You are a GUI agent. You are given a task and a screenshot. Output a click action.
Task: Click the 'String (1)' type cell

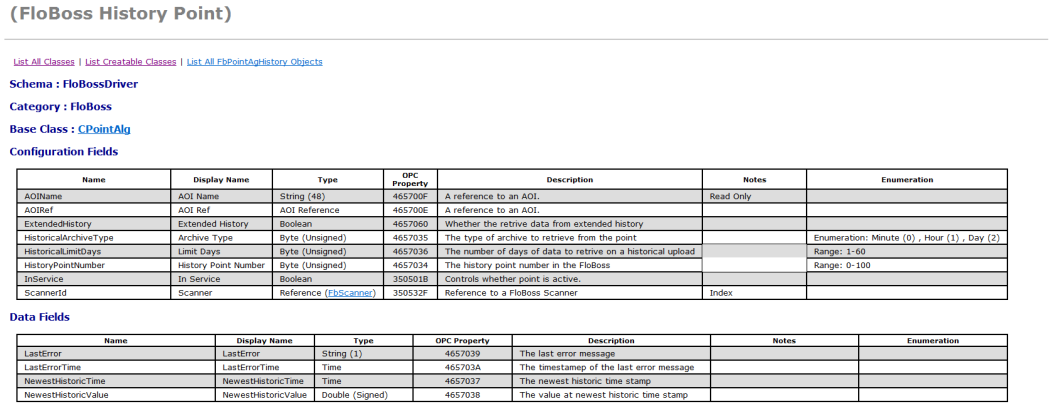click(364, 354)
